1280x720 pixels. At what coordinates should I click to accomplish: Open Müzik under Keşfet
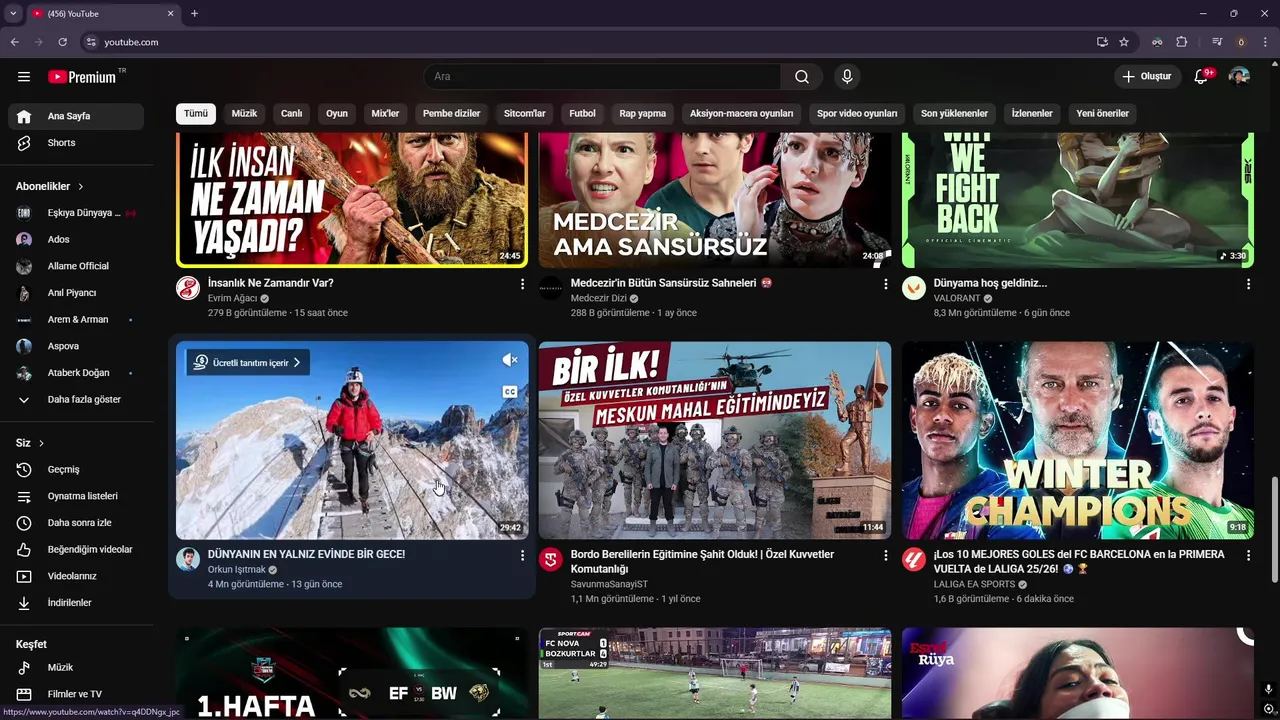coord(76,668)
